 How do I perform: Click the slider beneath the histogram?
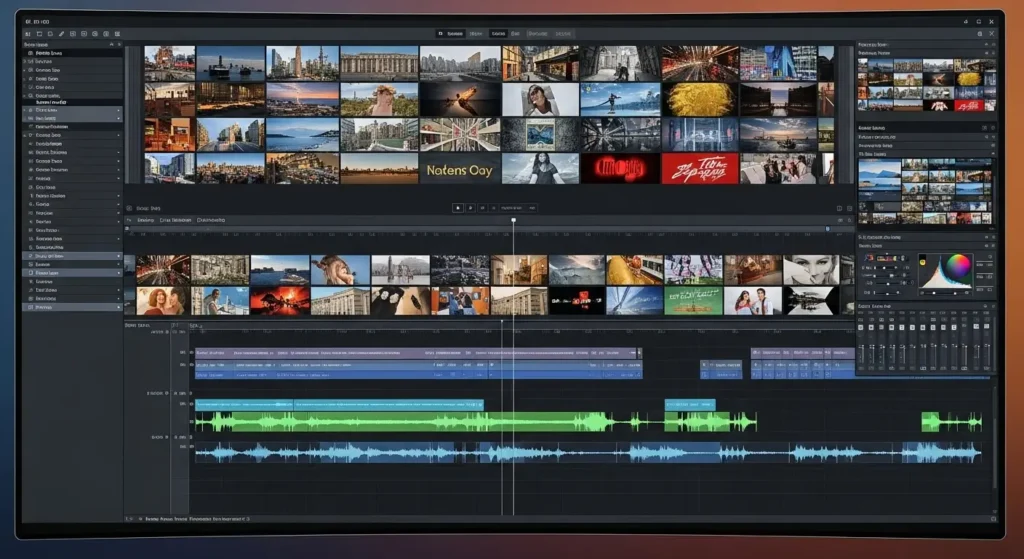coord(944,293)
